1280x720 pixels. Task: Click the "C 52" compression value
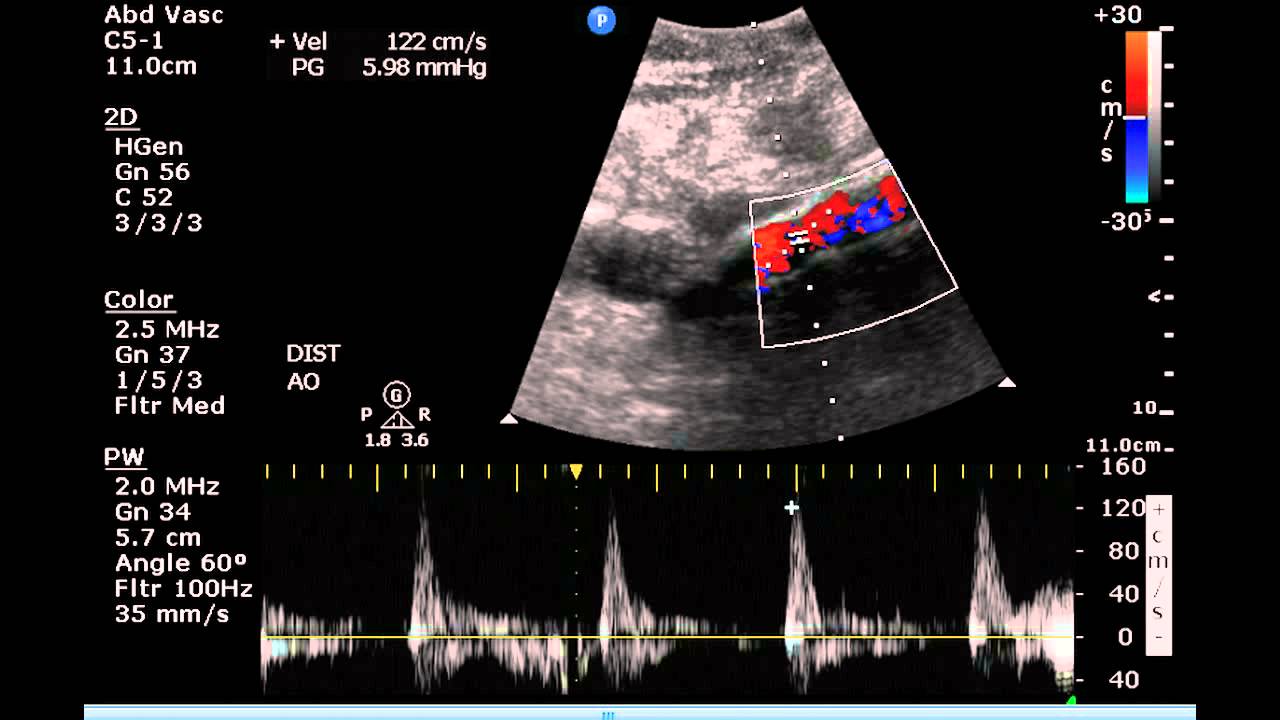(x=144, y=198)
